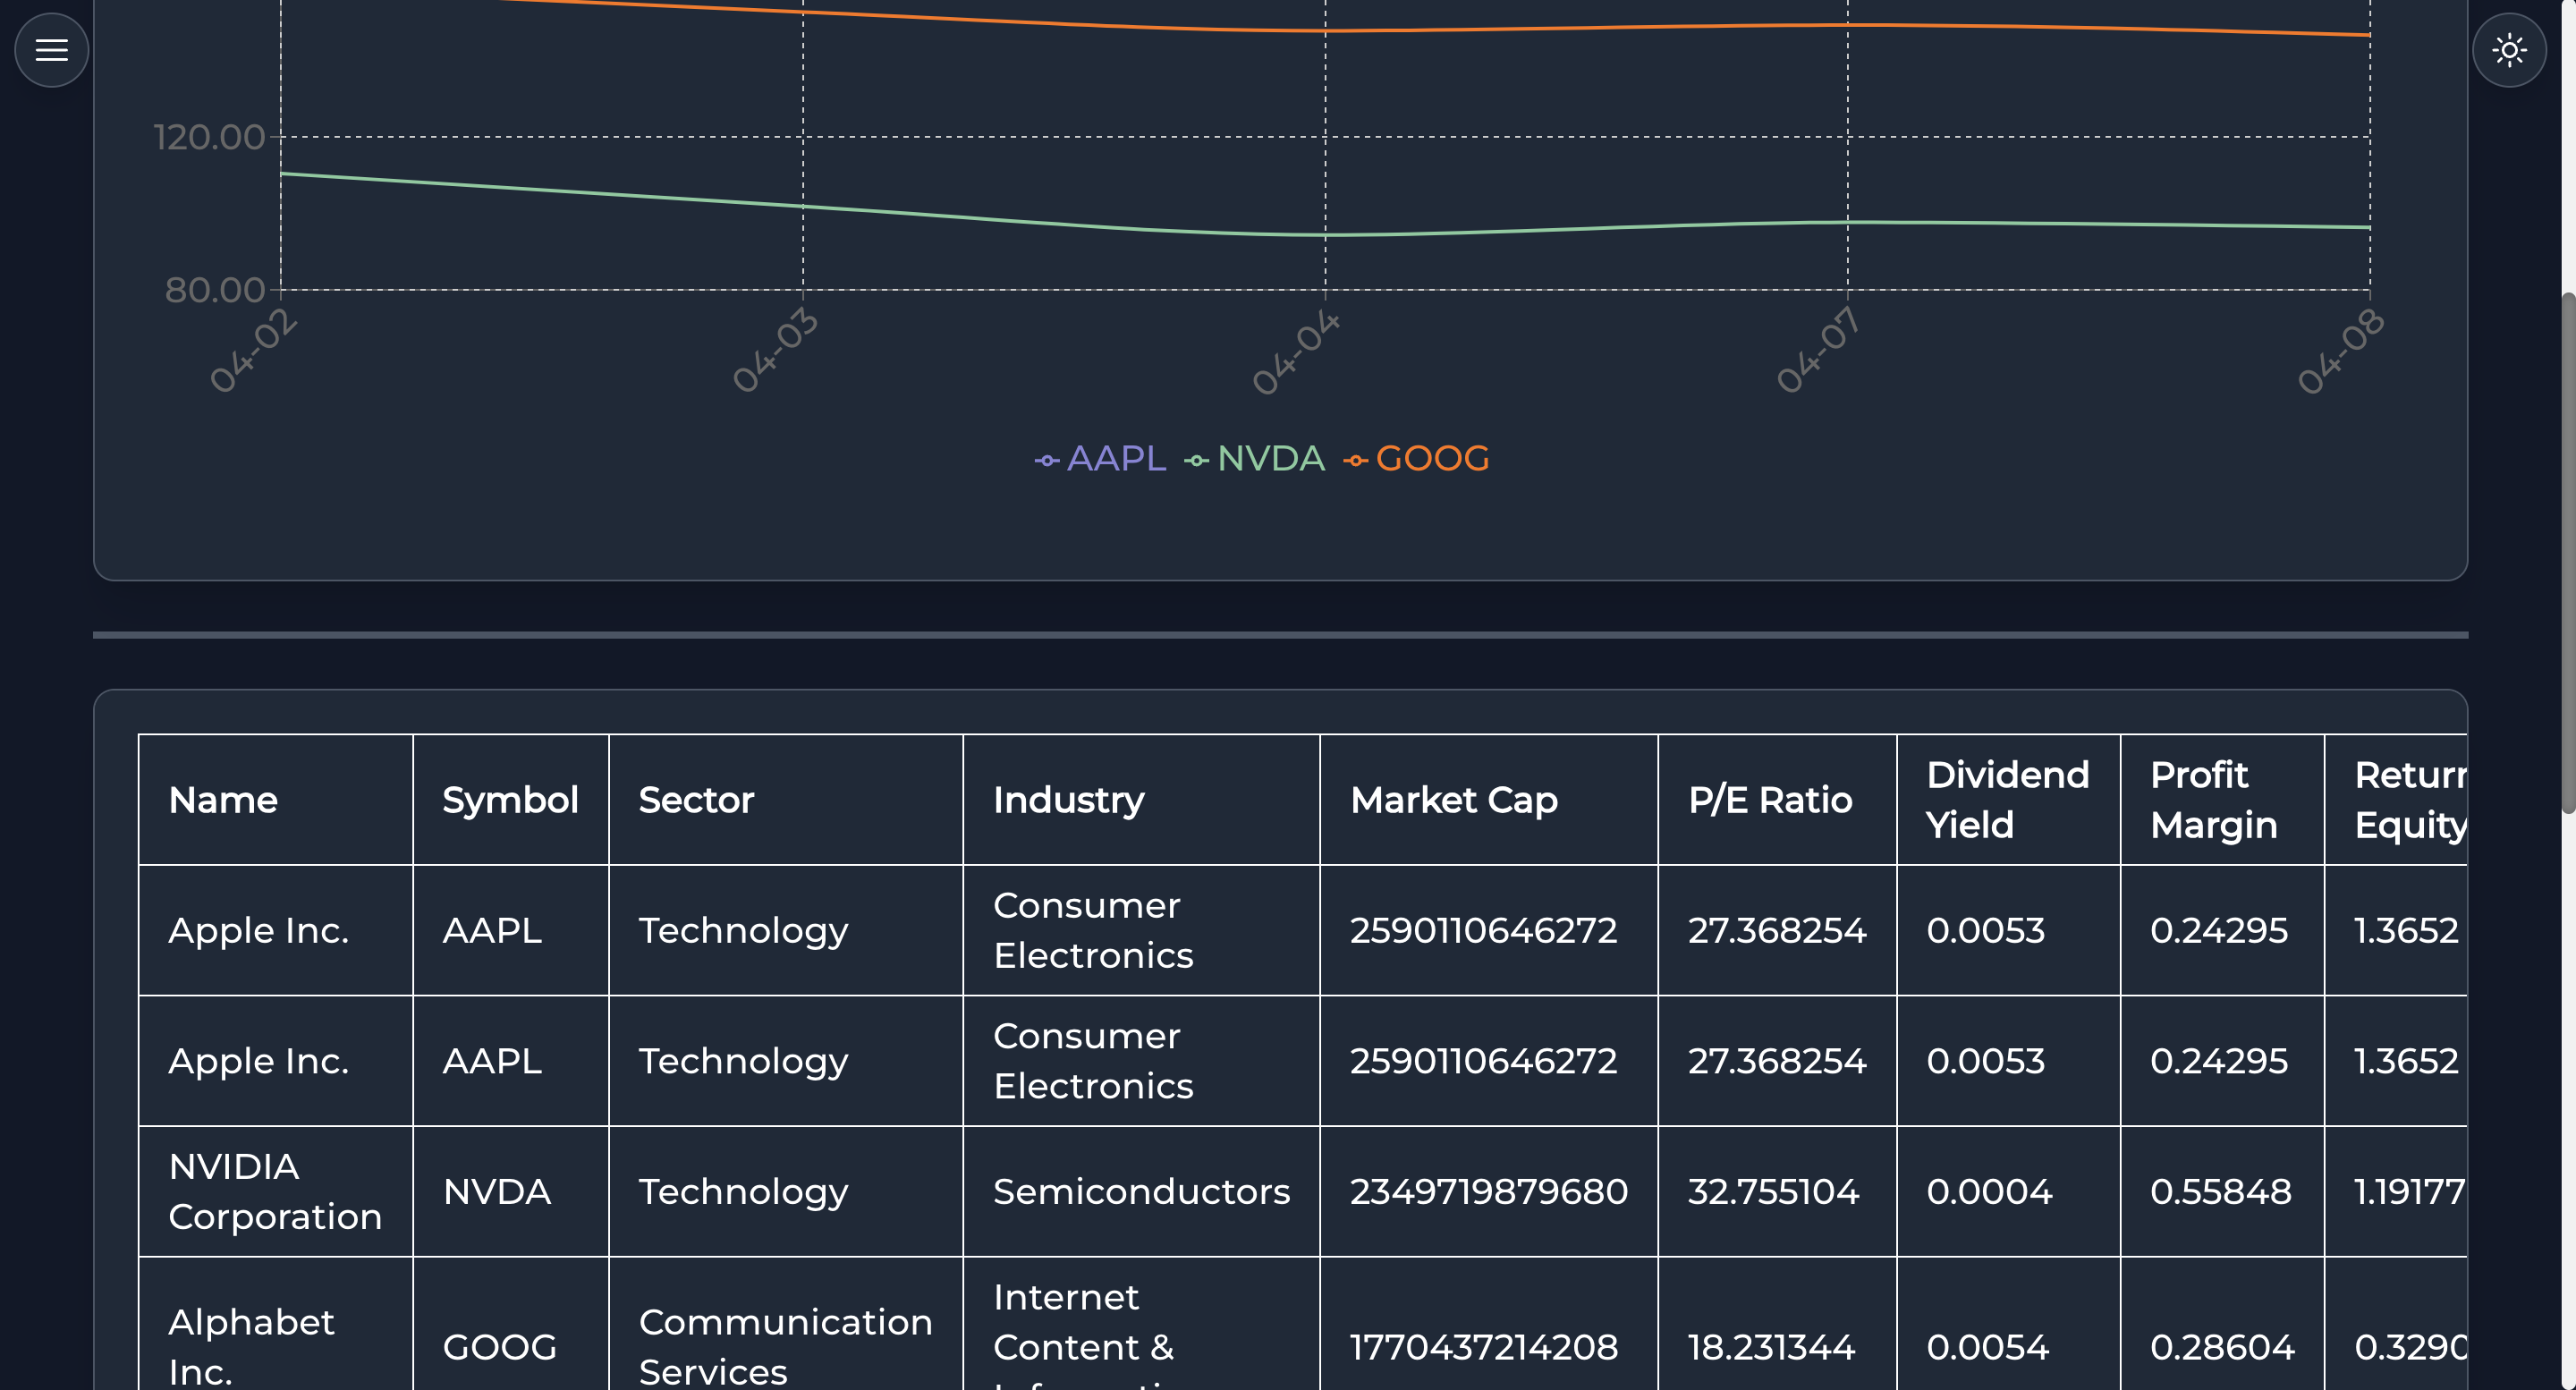
Task: Click the GOOG legend marker icon
Action: tap(1356, 459)
